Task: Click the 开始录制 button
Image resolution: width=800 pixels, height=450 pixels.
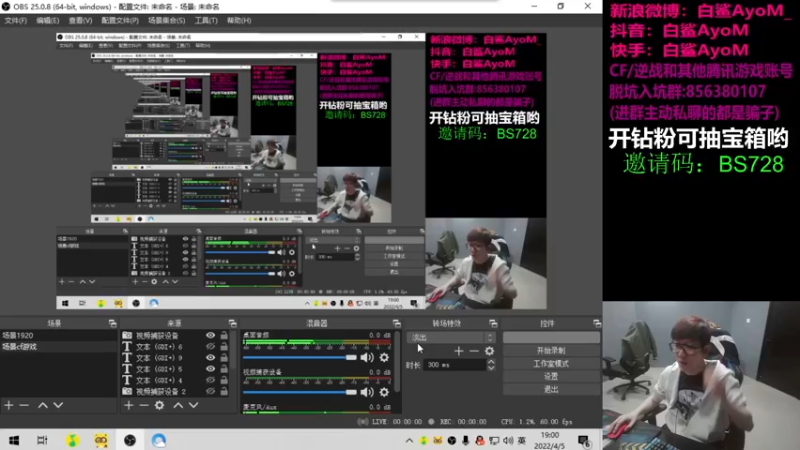Action: (551, 351)
